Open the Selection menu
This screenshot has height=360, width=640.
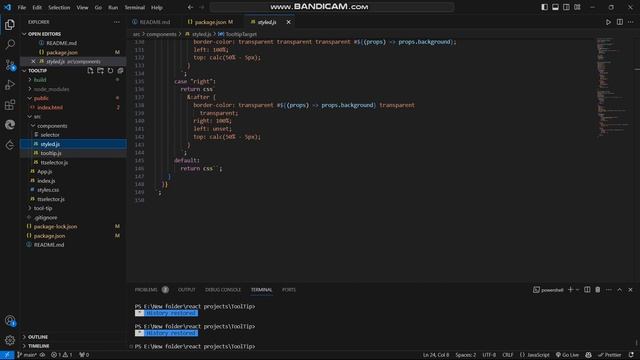[59, 7]
